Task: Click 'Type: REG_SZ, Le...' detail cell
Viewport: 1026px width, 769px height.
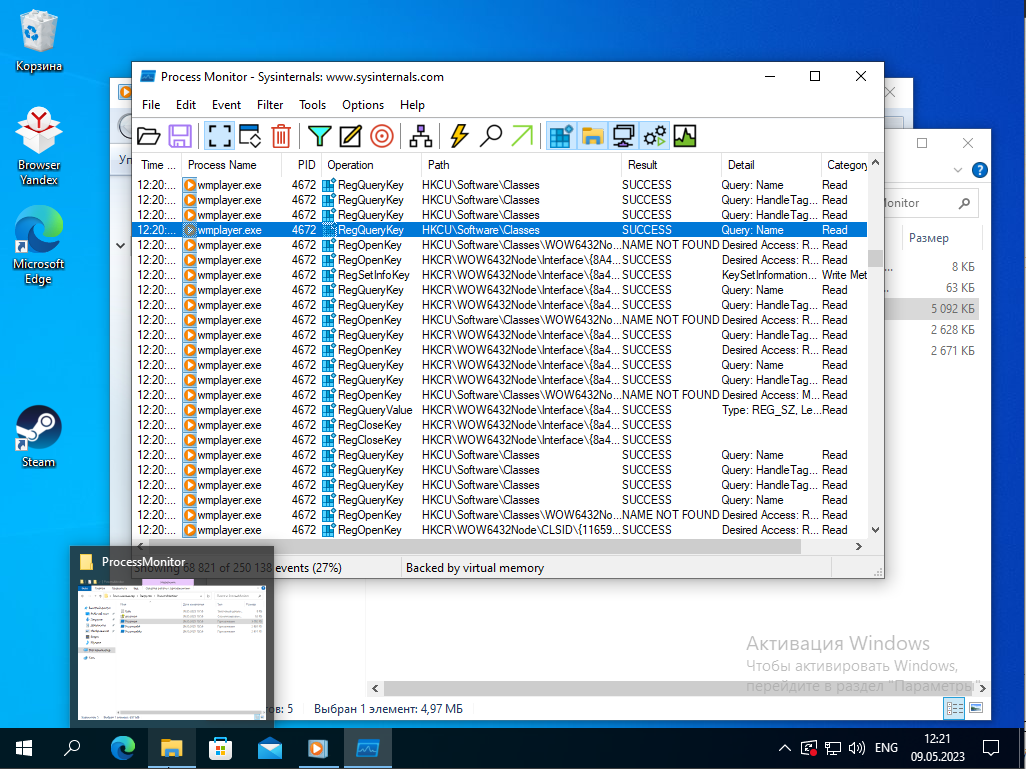Action: tap(771, 410)
